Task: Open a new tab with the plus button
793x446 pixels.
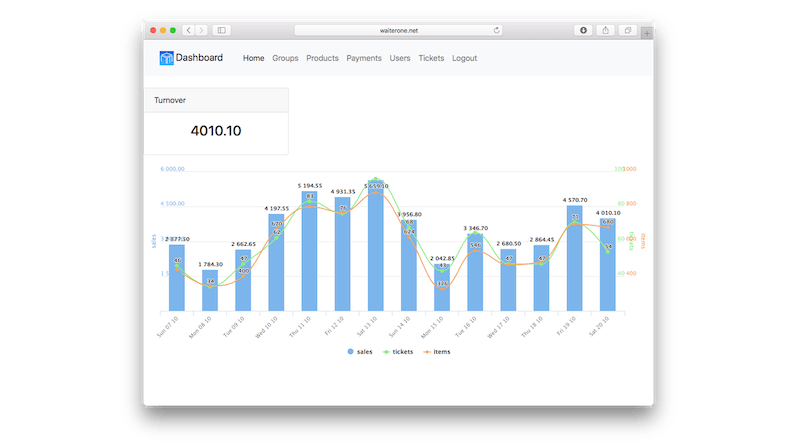Action: coord(647,34)
